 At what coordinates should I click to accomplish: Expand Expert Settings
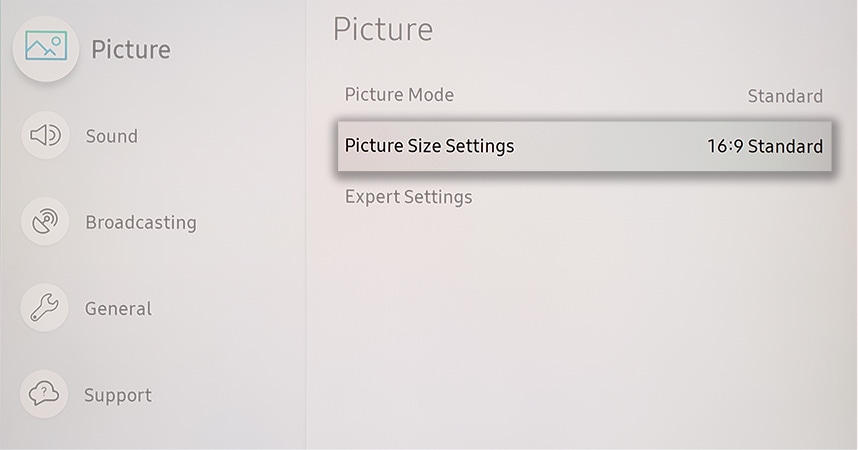[x=408, y=197]
